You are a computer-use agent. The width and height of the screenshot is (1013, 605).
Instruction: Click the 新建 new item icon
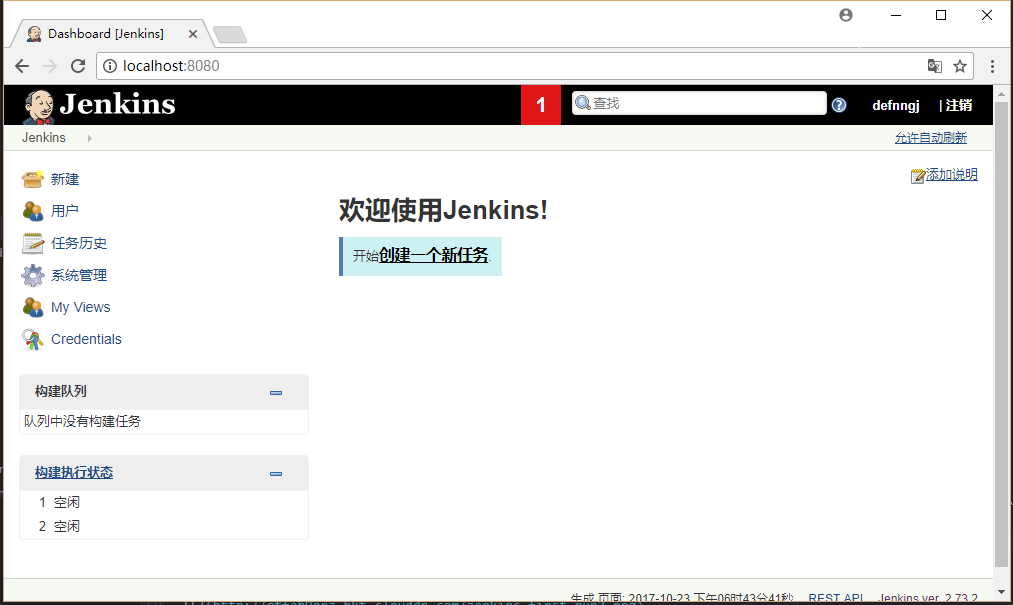(x=32, y=179)
